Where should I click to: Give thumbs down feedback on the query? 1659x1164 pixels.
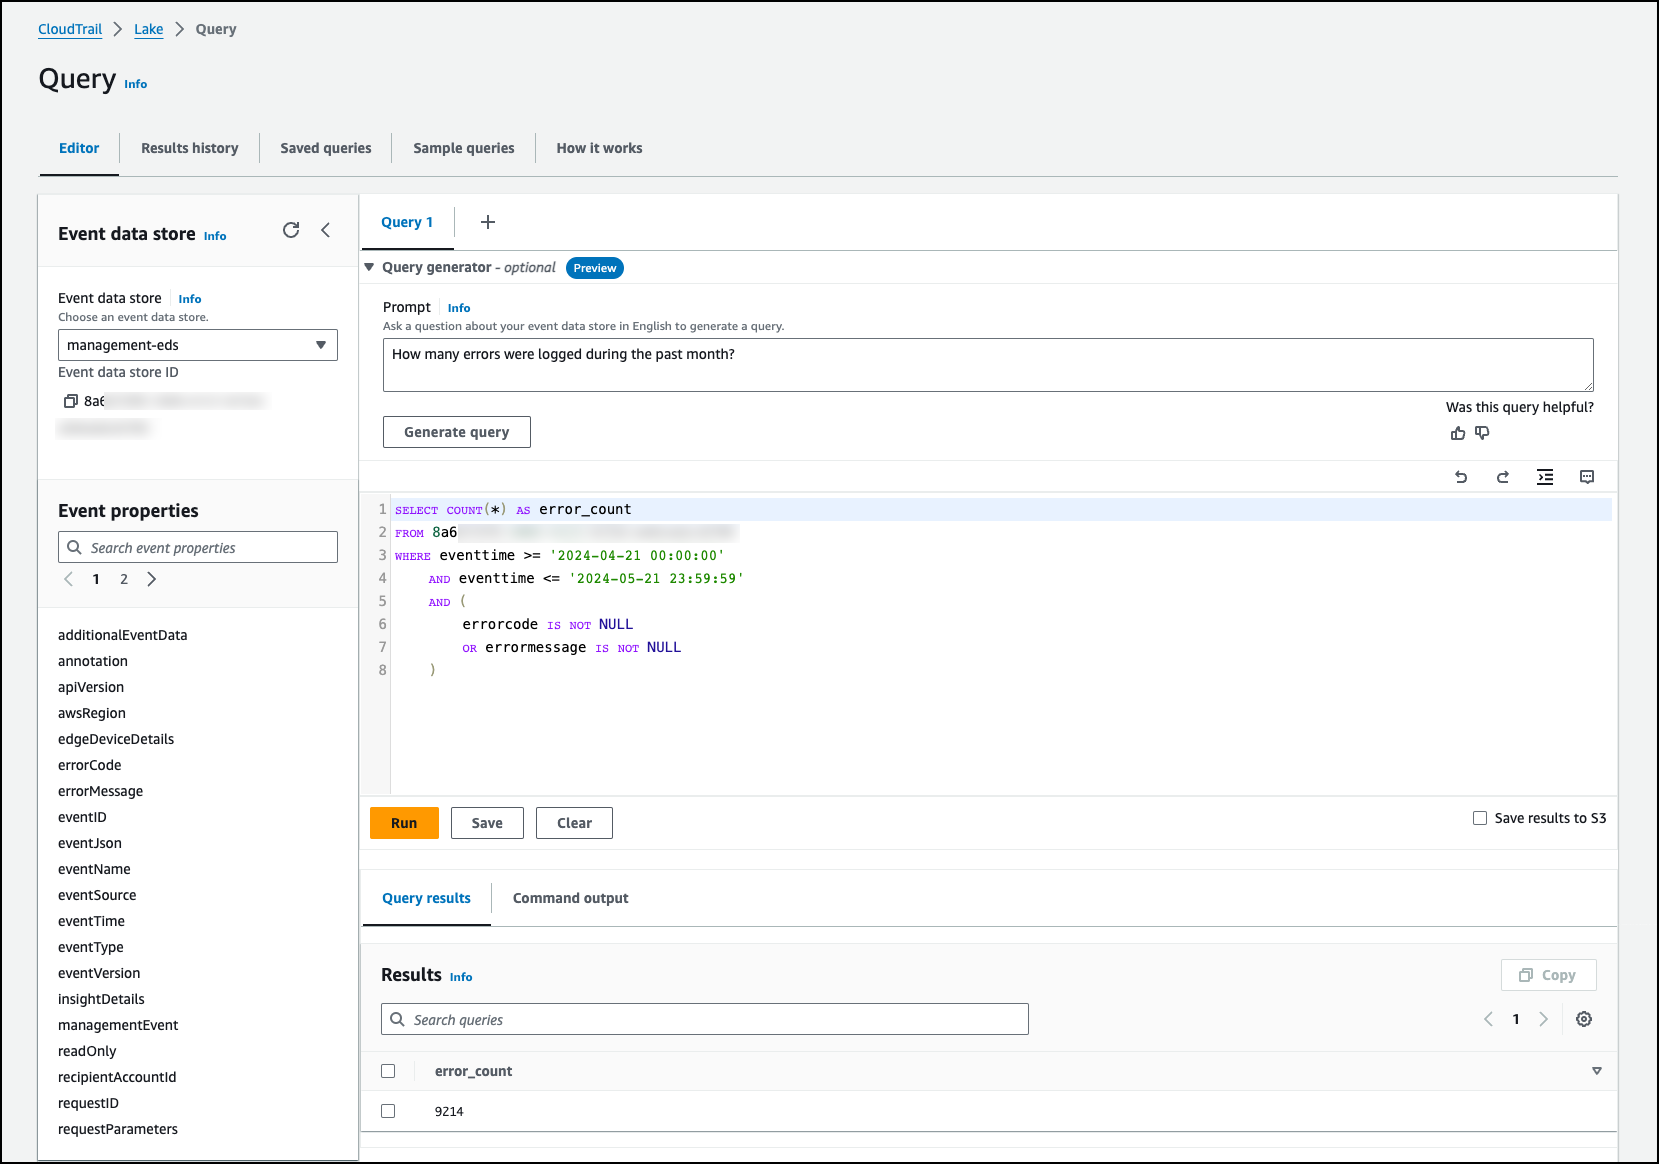point(1482,433)
